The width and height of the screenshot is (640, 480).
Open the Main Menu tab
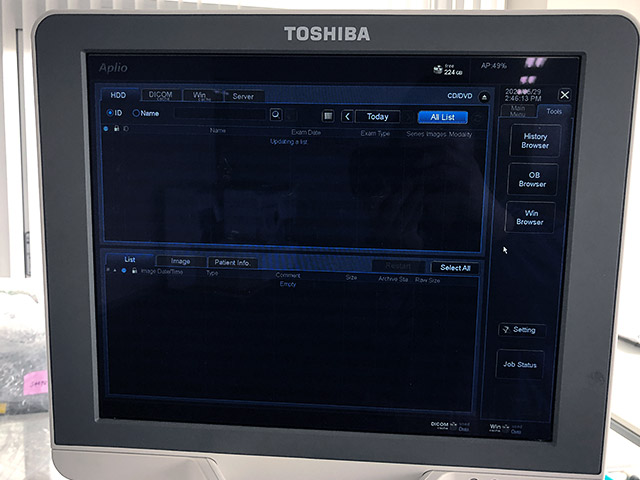click(x=518, y=111)
